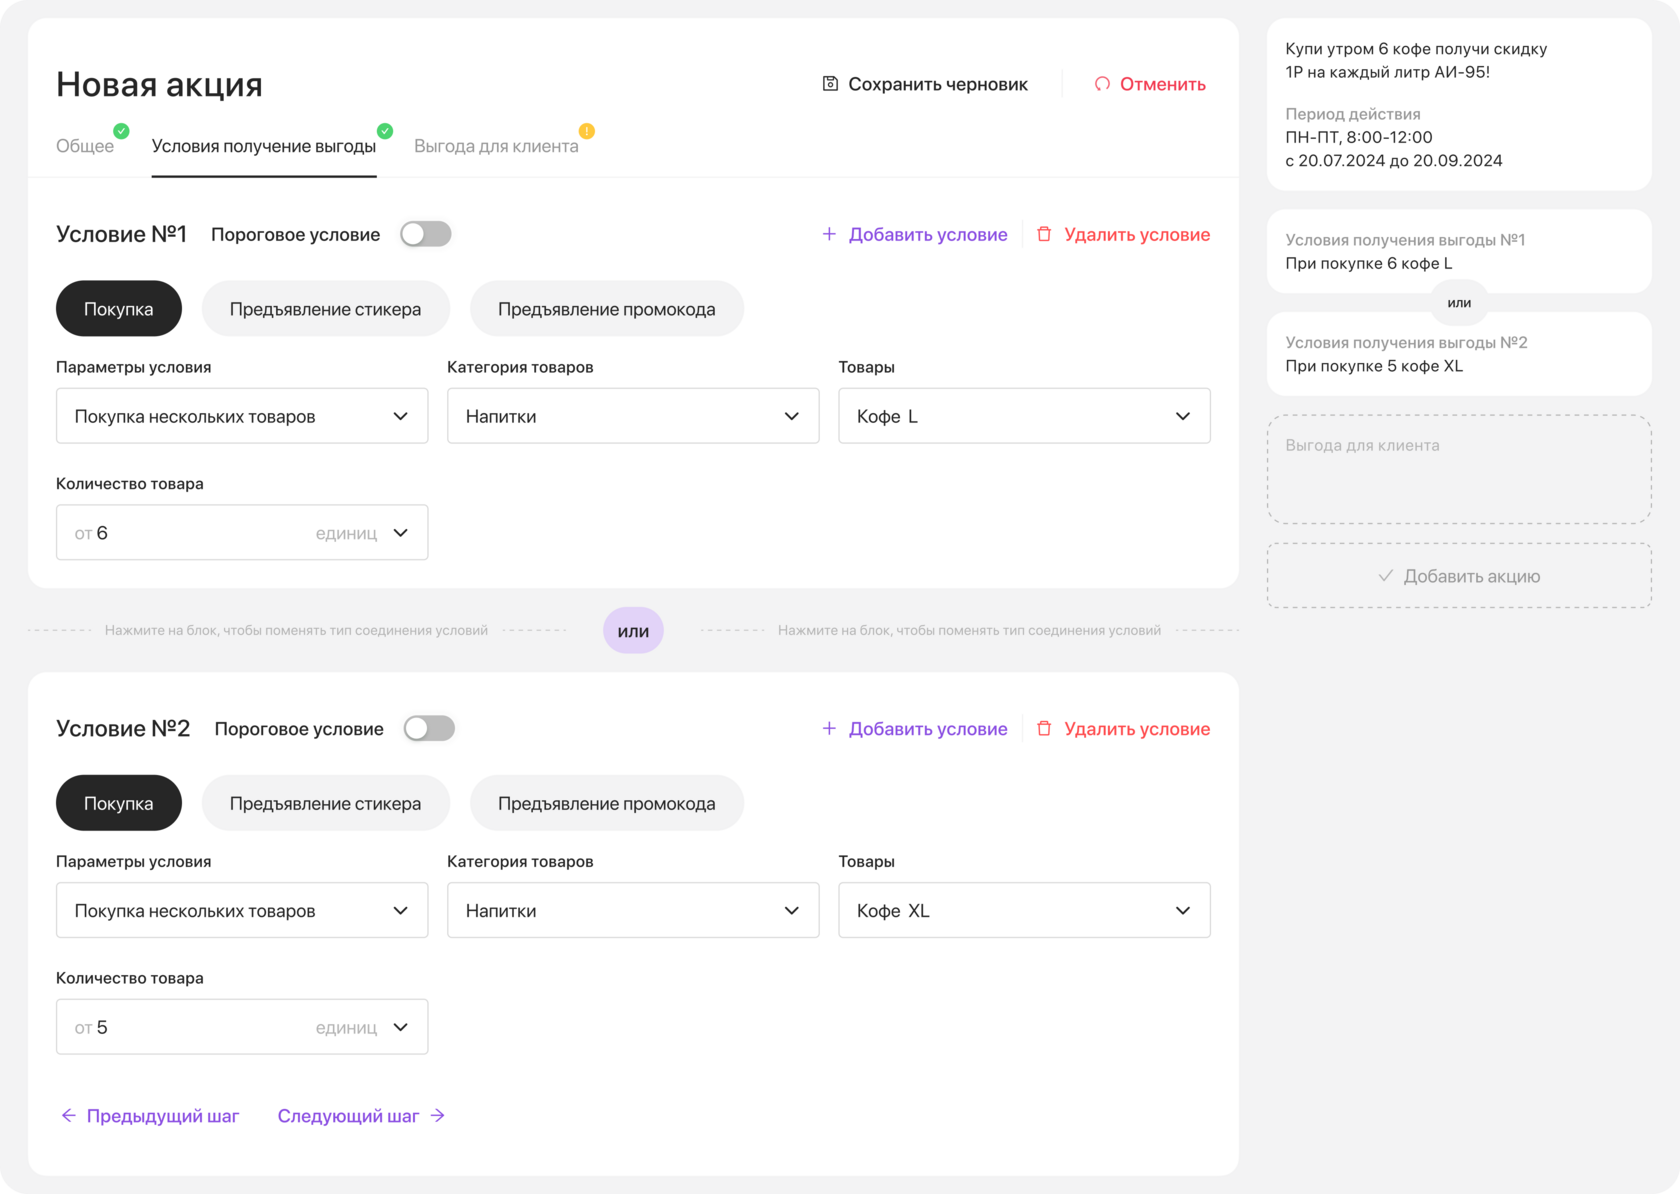This screenshot has height=1194, width=1680.
Task: Click the trash icon in Условие №2
Action: tap(1044, 729)
